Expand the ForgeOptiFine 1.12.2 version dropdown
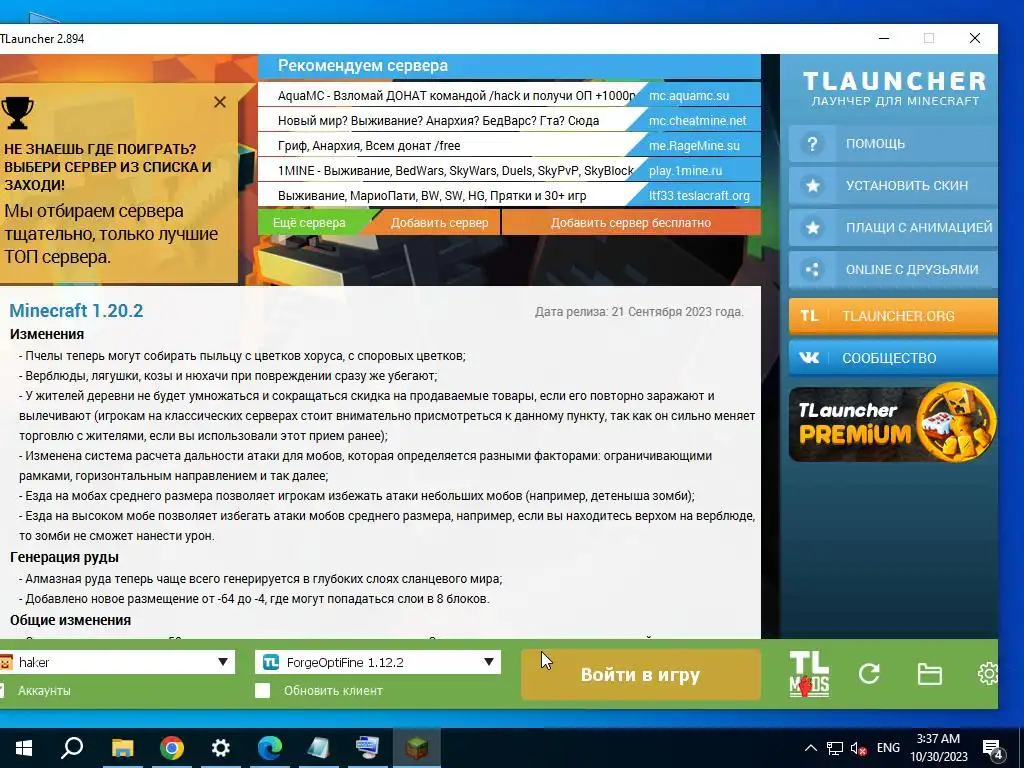The height and width of the screenshot is (768, 1024). pos(488,662)
